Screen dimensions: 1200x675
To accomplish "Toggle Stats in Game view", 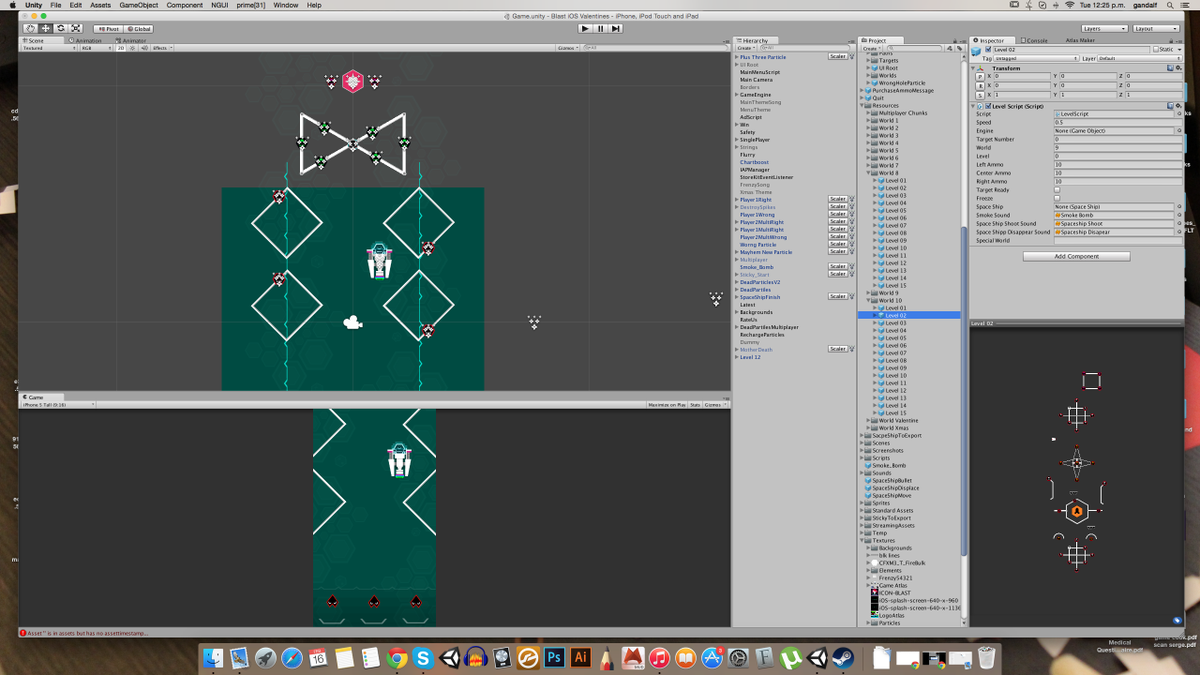I will (695, 405).
